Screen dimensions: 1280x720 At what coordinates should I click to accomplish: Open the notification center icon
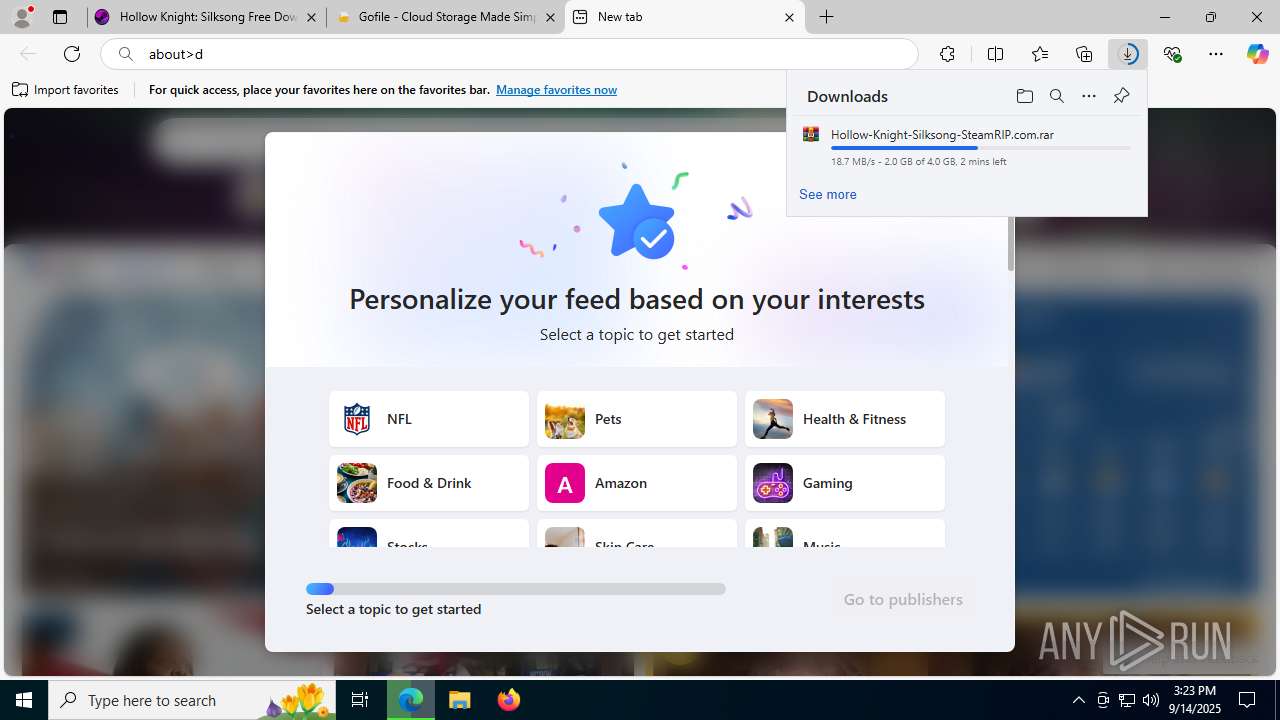pyautogui.click(x=1248, y=700)
